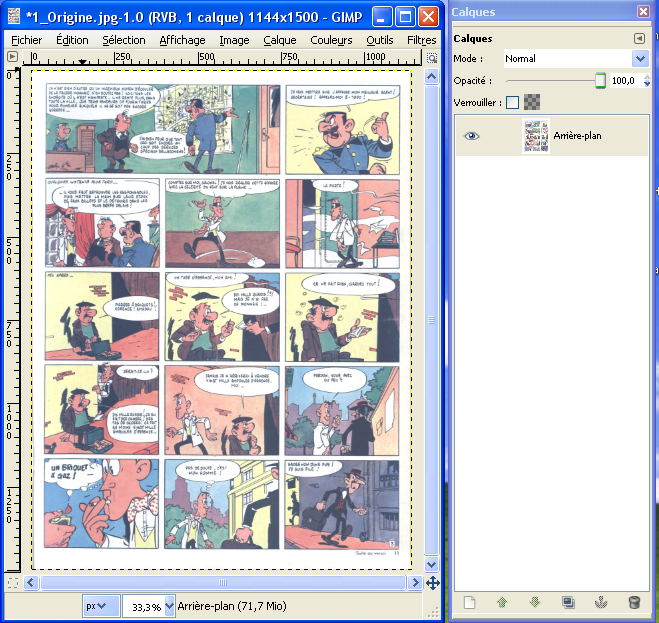Enable the Verrouiller pixels checkbox
Image resolution: width=659 pixels, height=623 pixels.
click(512, 102)
